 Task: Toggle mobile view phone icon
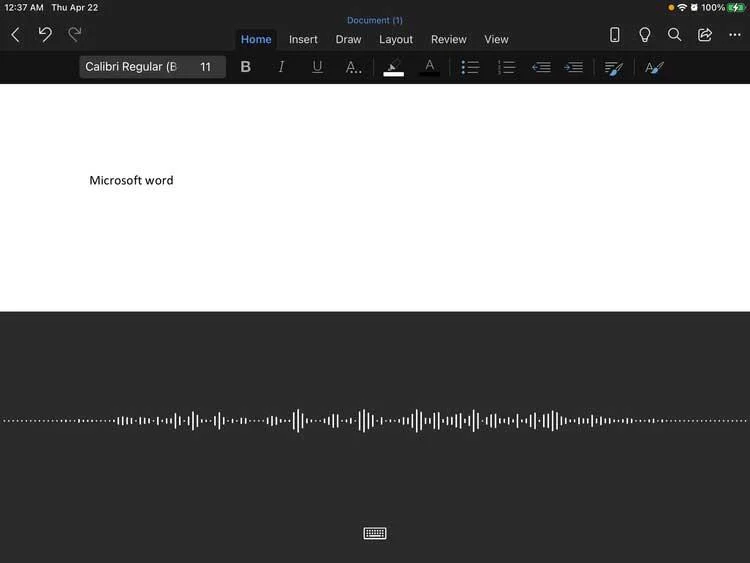tap(615, 35)
